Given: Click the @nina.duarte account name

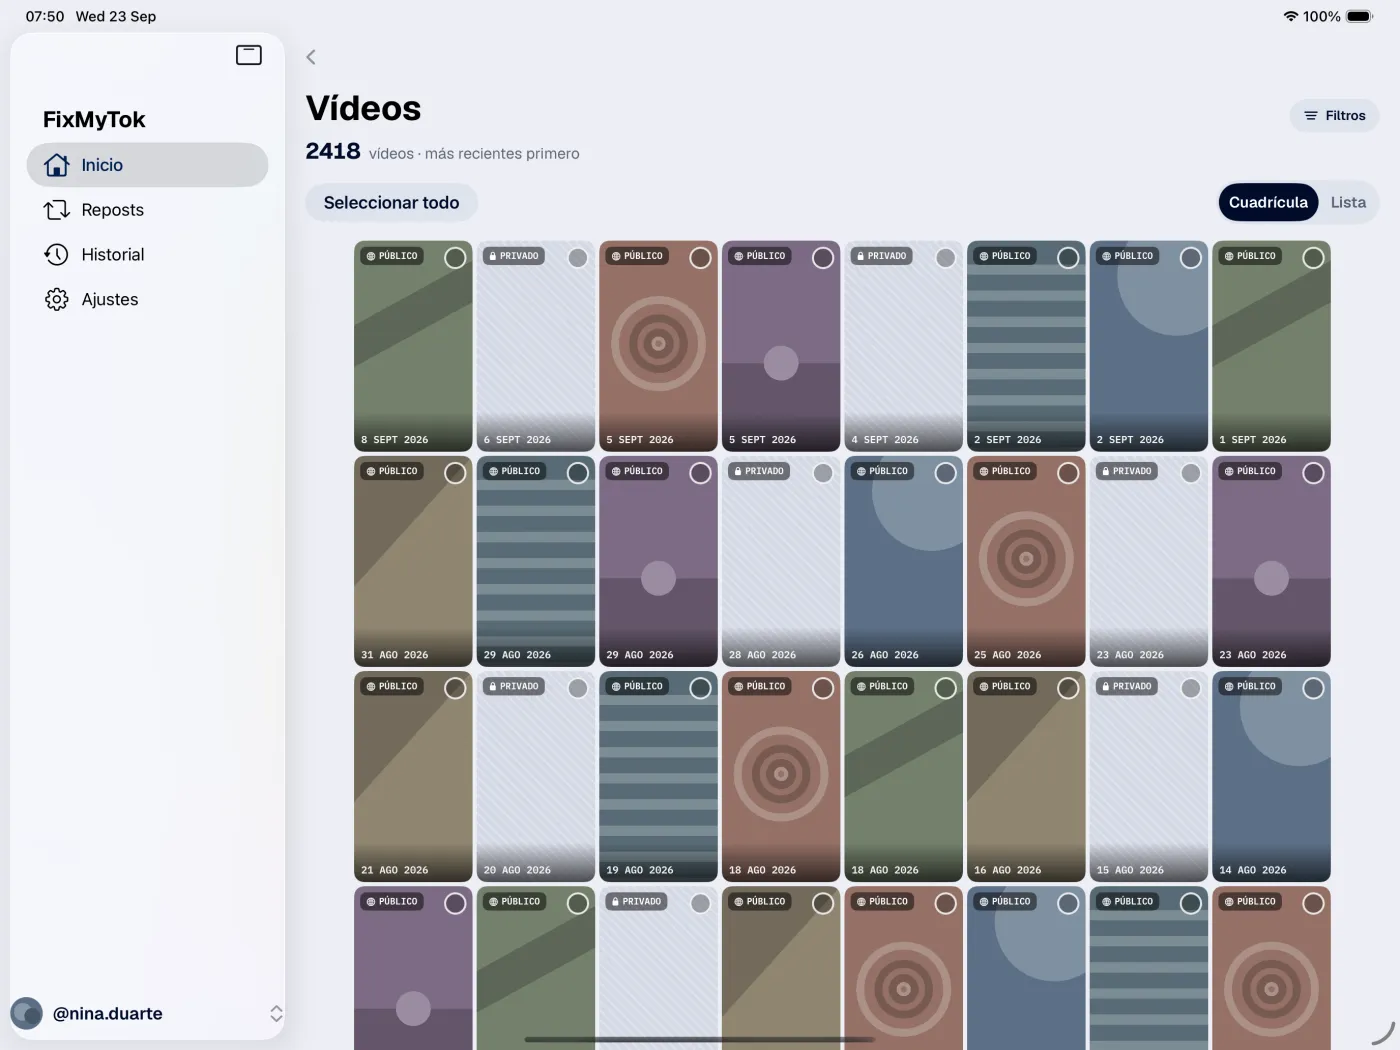Looking at the screenshot, I should (108, 1013).
